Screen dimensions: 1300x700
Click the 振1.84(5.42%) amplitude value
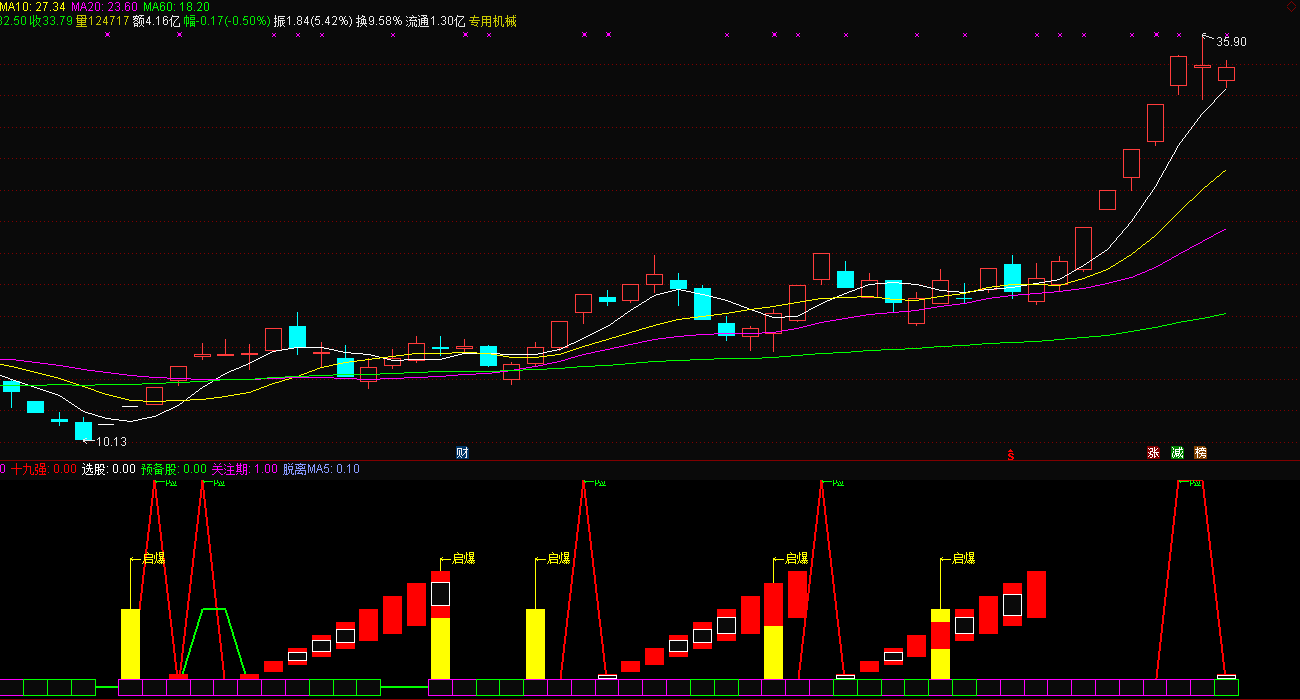click(313, 21)
